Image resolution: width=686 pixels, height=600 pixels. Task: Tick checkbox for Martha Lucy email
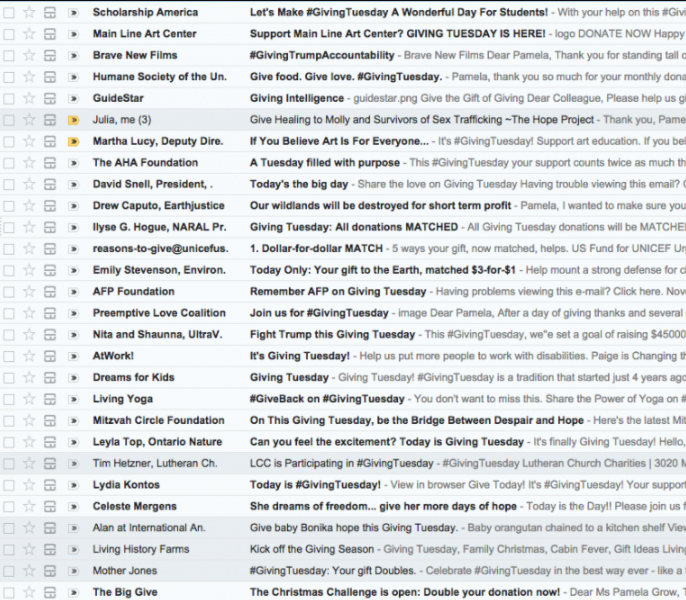coord(9,141)
